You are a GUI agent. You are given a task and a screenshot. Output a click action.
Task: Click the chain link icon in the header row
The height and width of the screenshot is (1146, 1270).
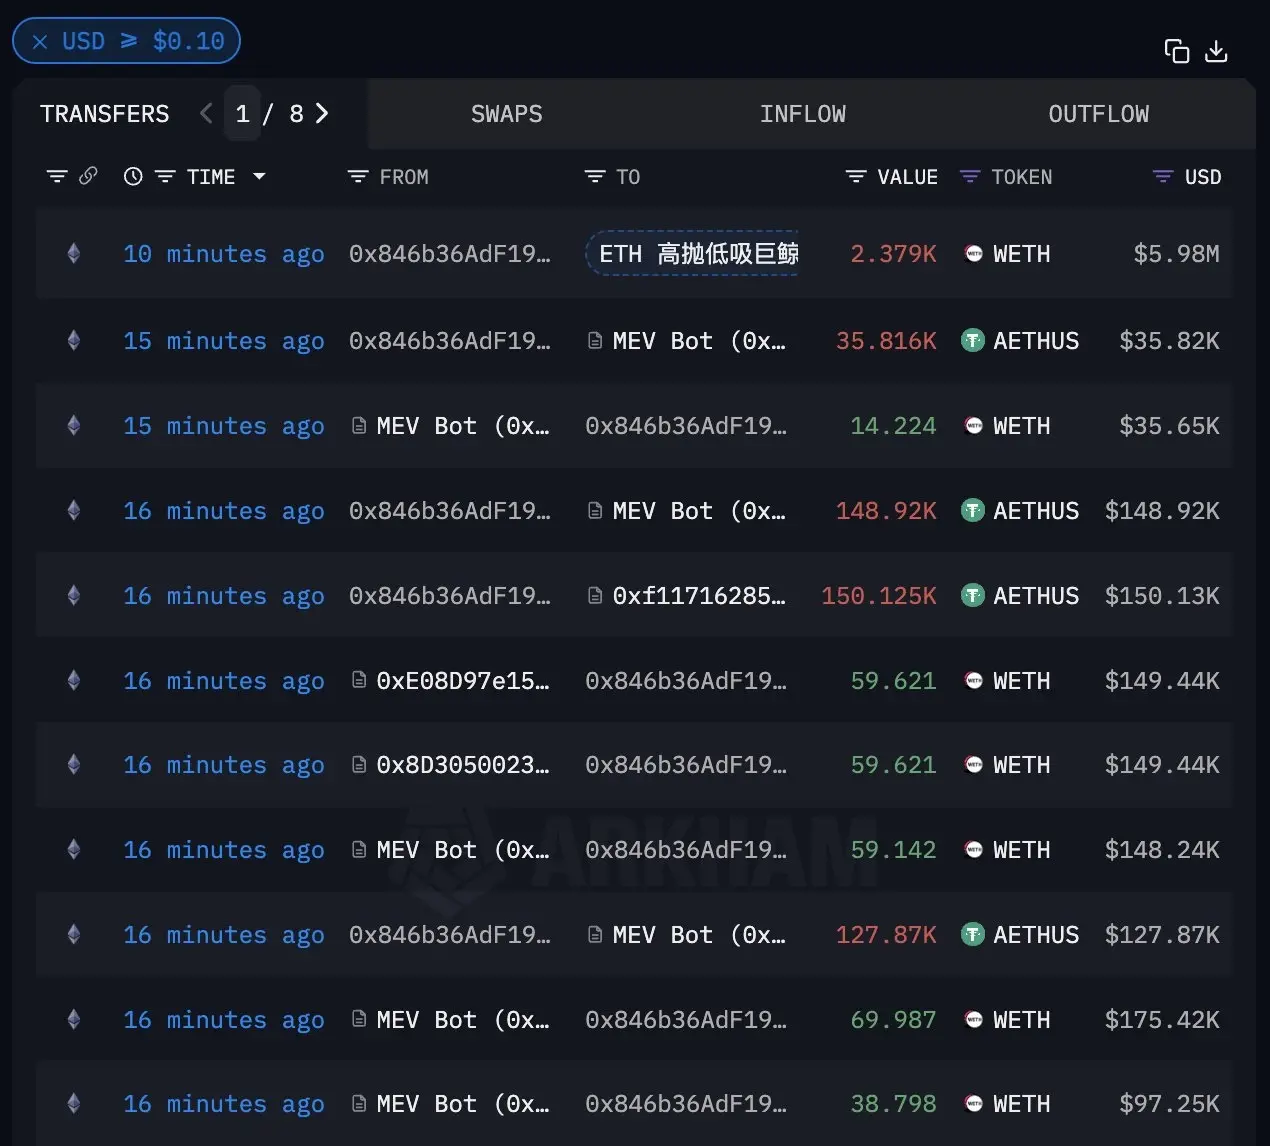[x=88, y=175]
